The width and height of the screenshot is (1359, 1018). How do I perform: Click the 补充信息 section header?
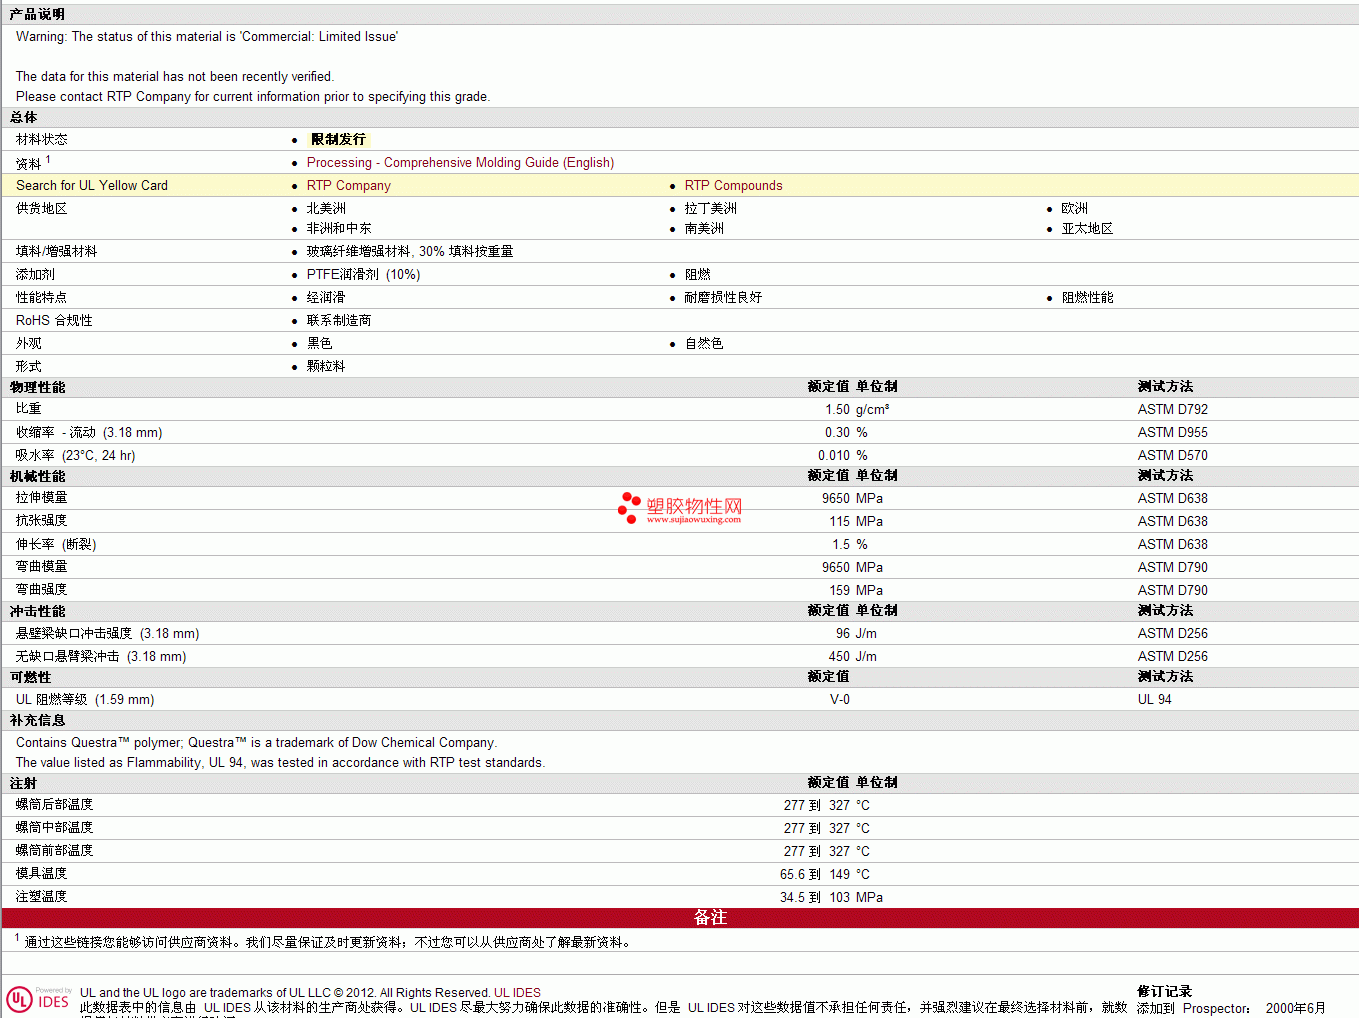pos(37,720)
